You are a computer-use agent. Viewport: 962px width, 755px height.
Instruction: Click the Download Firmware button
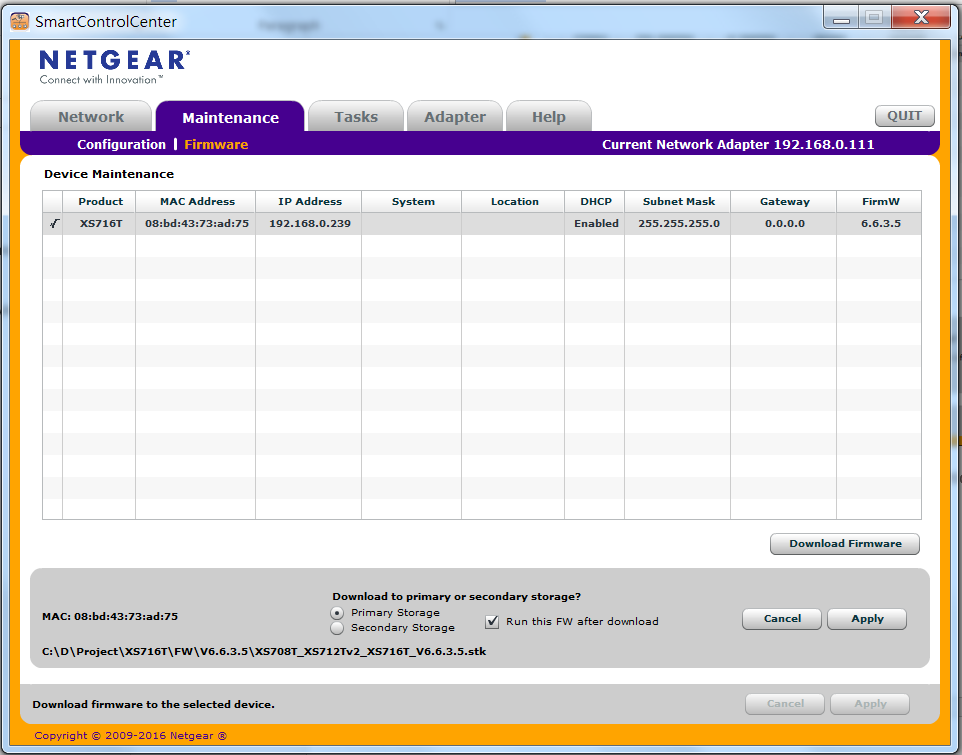coord(845,544)
